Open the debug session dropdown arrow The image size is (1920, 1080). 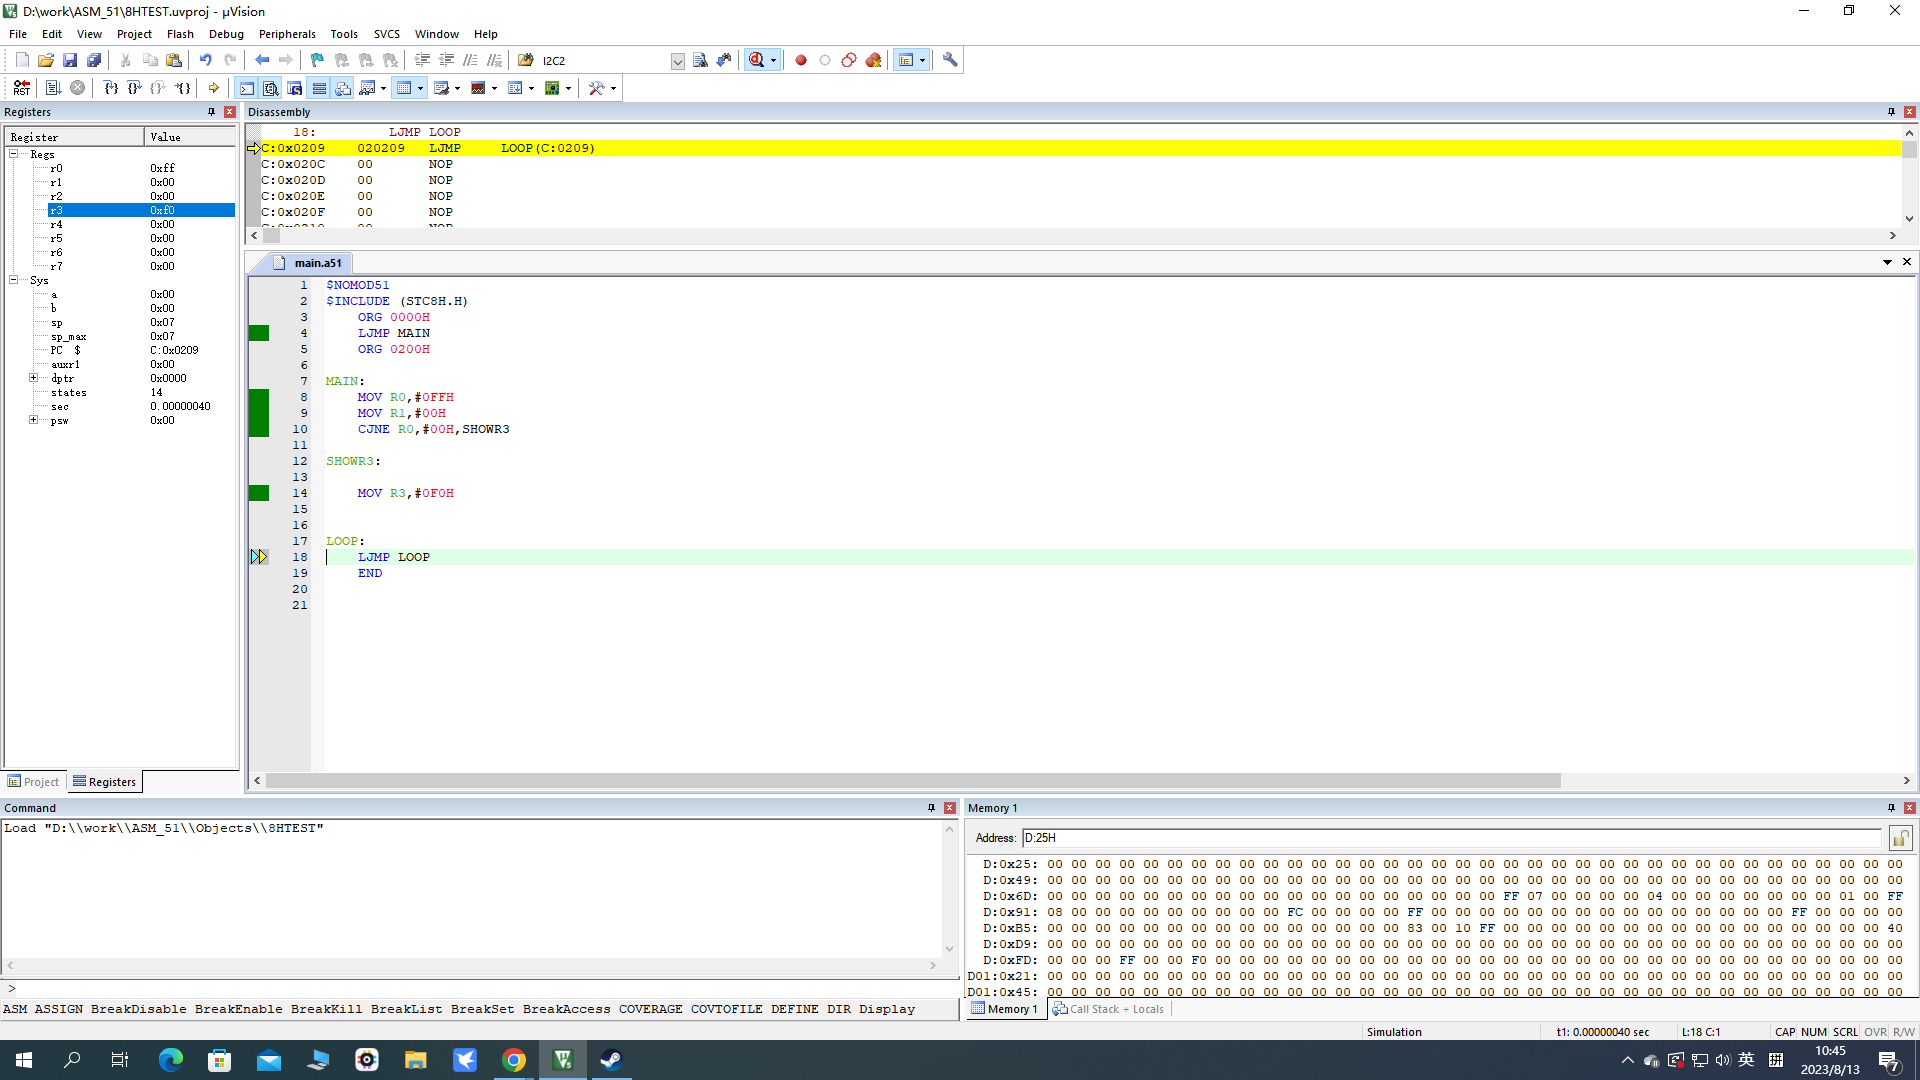tap(773, 60)
